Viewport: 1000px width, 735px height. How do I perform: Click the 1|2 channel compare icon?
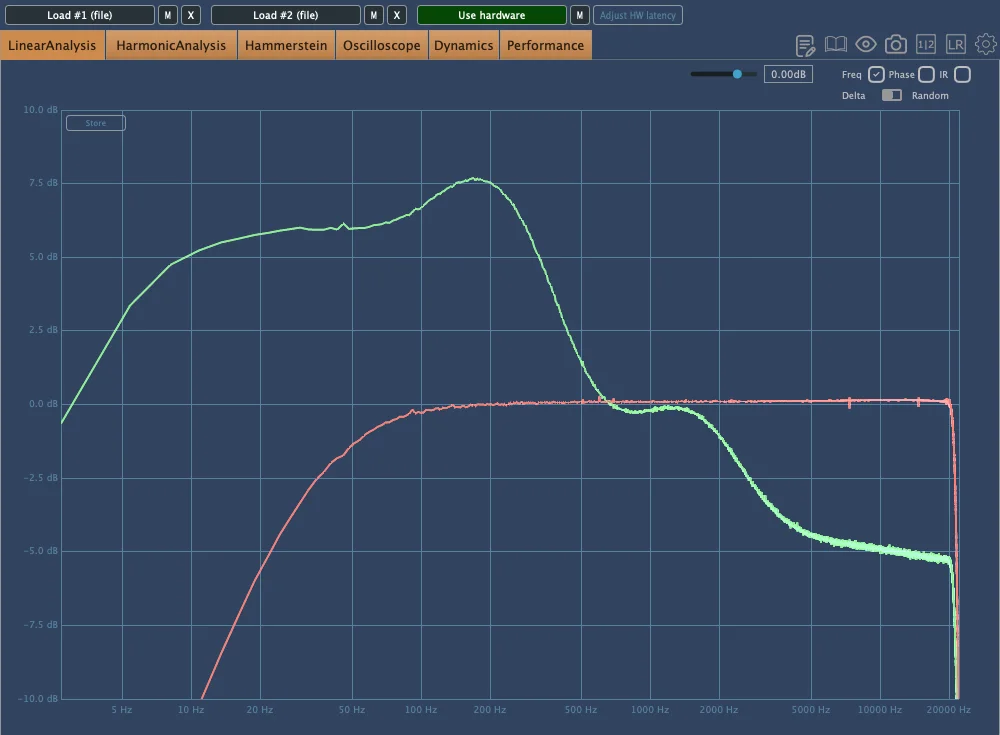coord(926,45)
